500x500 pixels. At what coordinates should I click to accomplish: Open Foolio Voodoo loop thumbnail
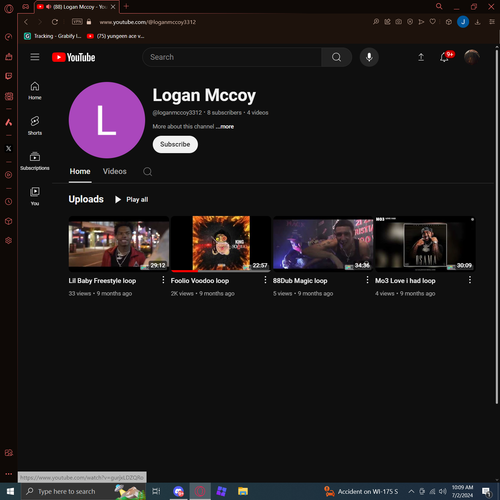tap(221, 244)
